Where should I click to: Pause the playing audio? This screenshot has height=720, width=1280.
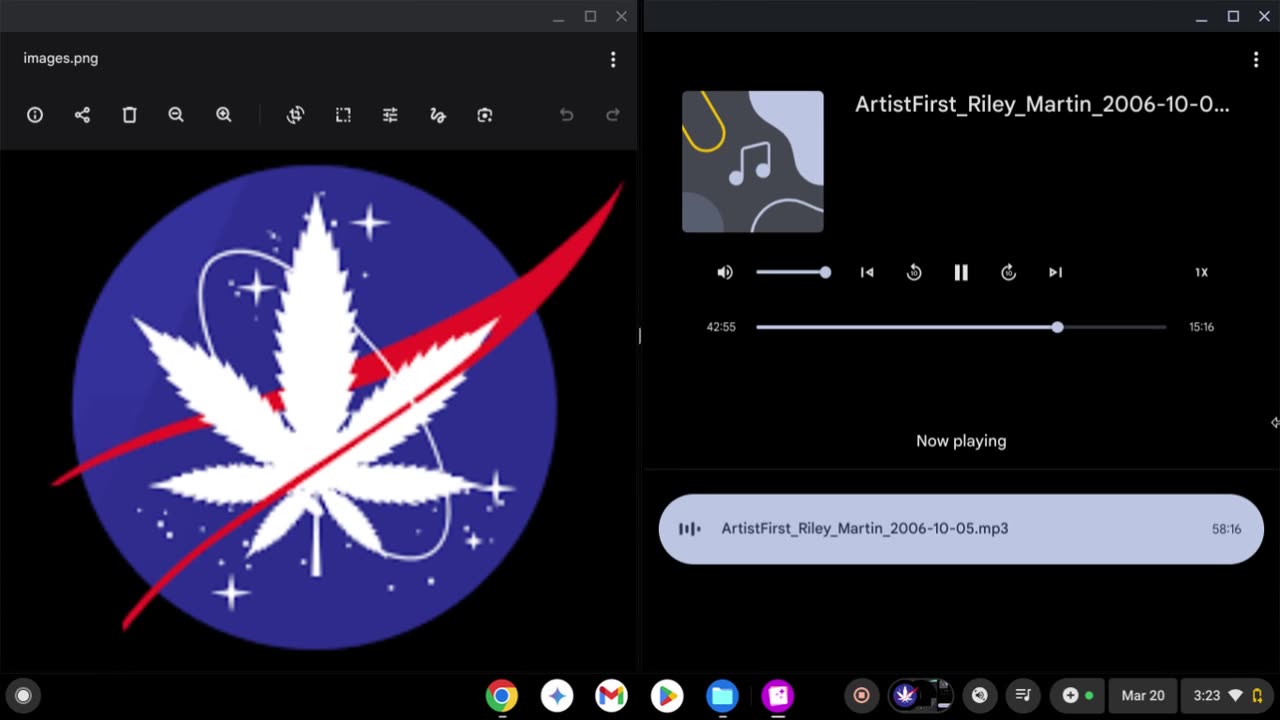961,272
